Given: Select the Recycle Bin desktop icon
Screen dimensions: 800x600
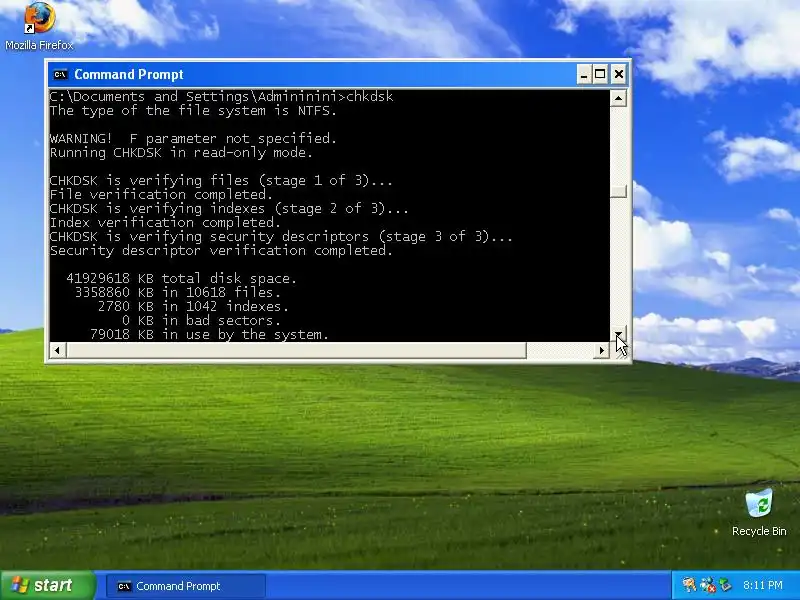Looking at the screenshot, I should (x=759, y=513).
